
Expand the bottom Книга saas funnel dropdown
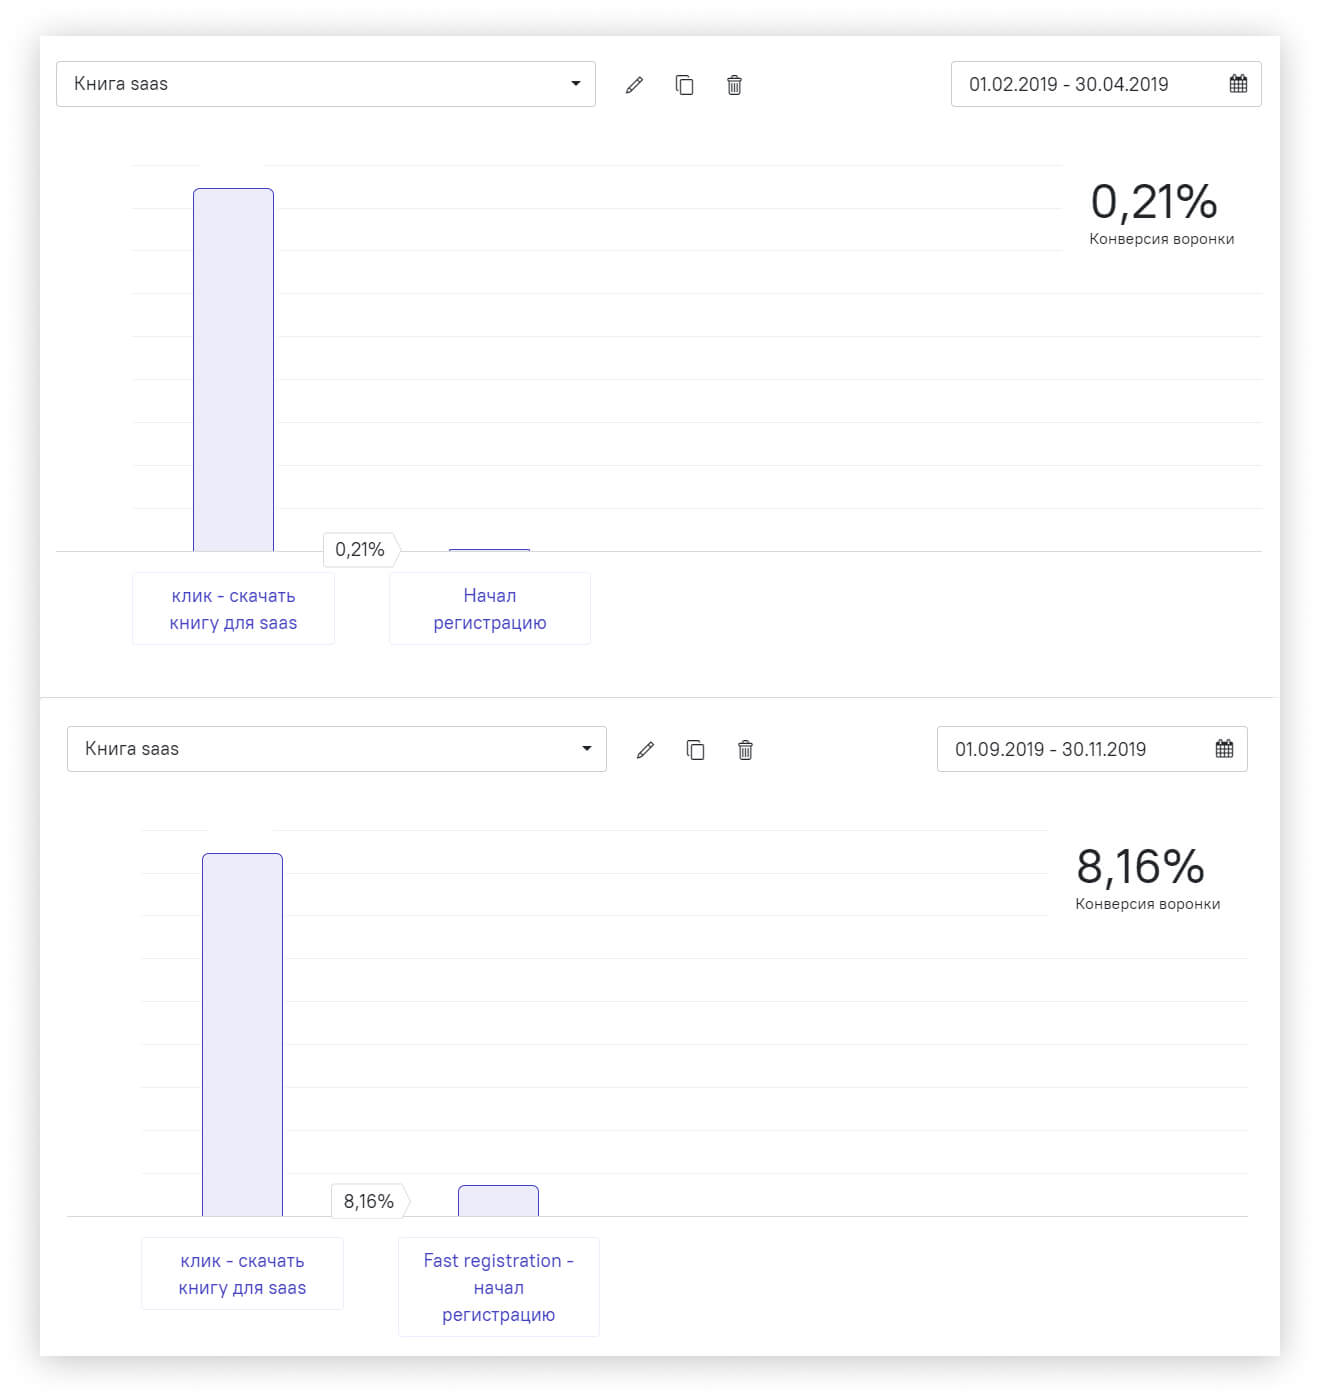337,749
